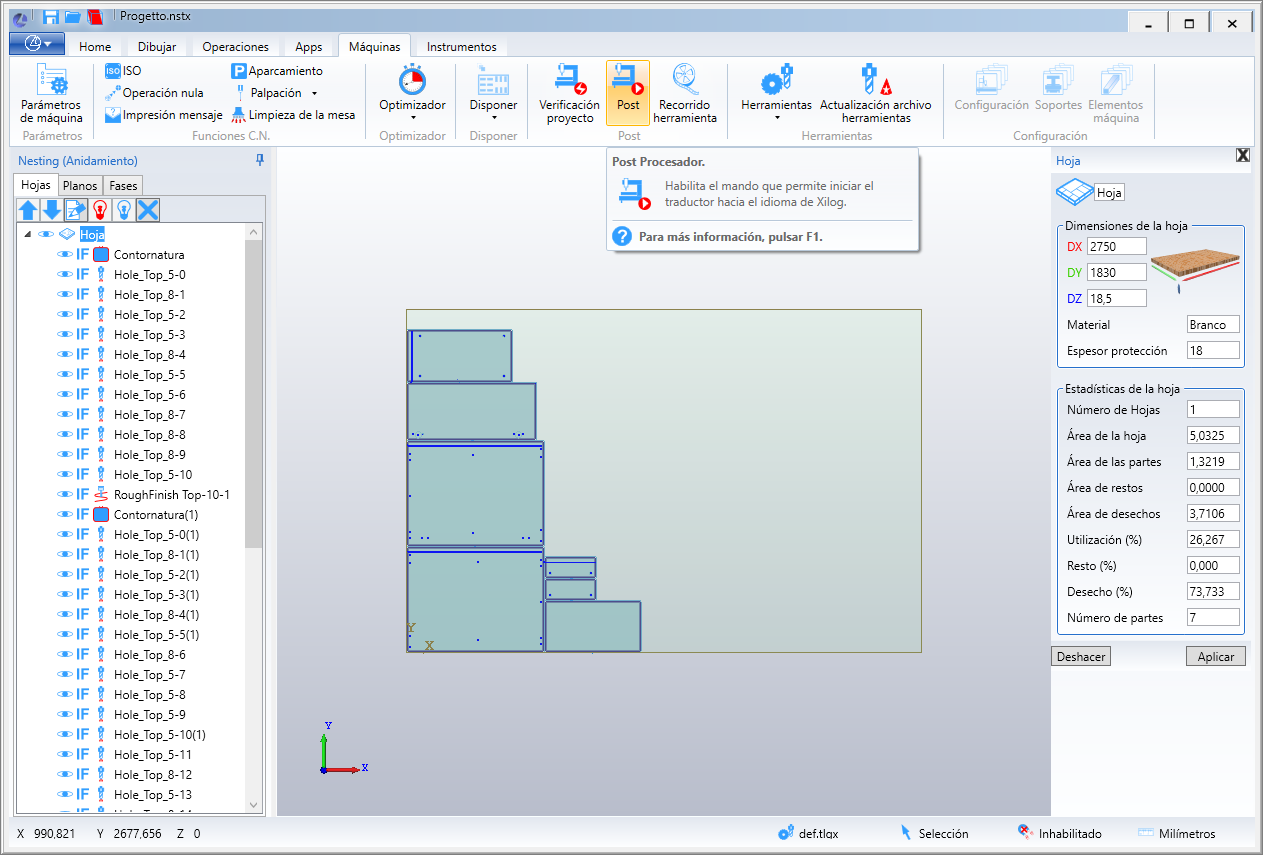Delete item with blue X icon

click(x=148, y=209)
